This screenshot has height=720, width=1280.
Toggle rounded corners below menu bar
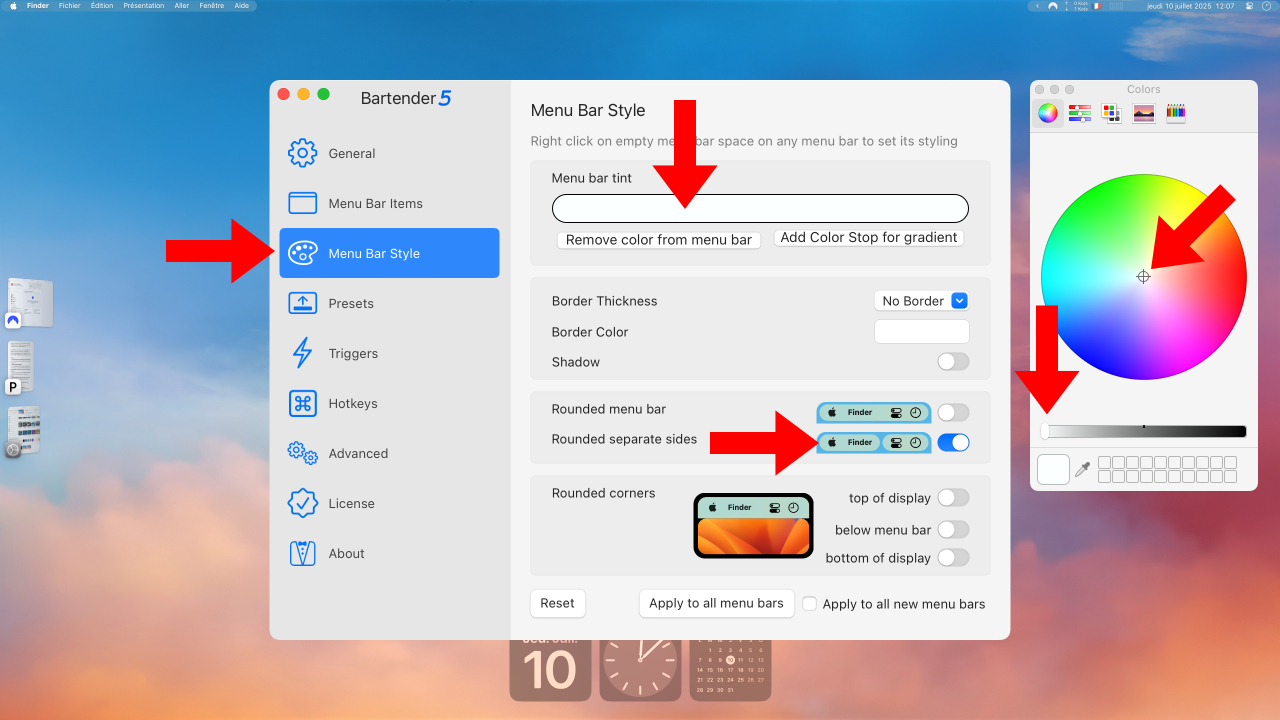[x=953, y=530]
